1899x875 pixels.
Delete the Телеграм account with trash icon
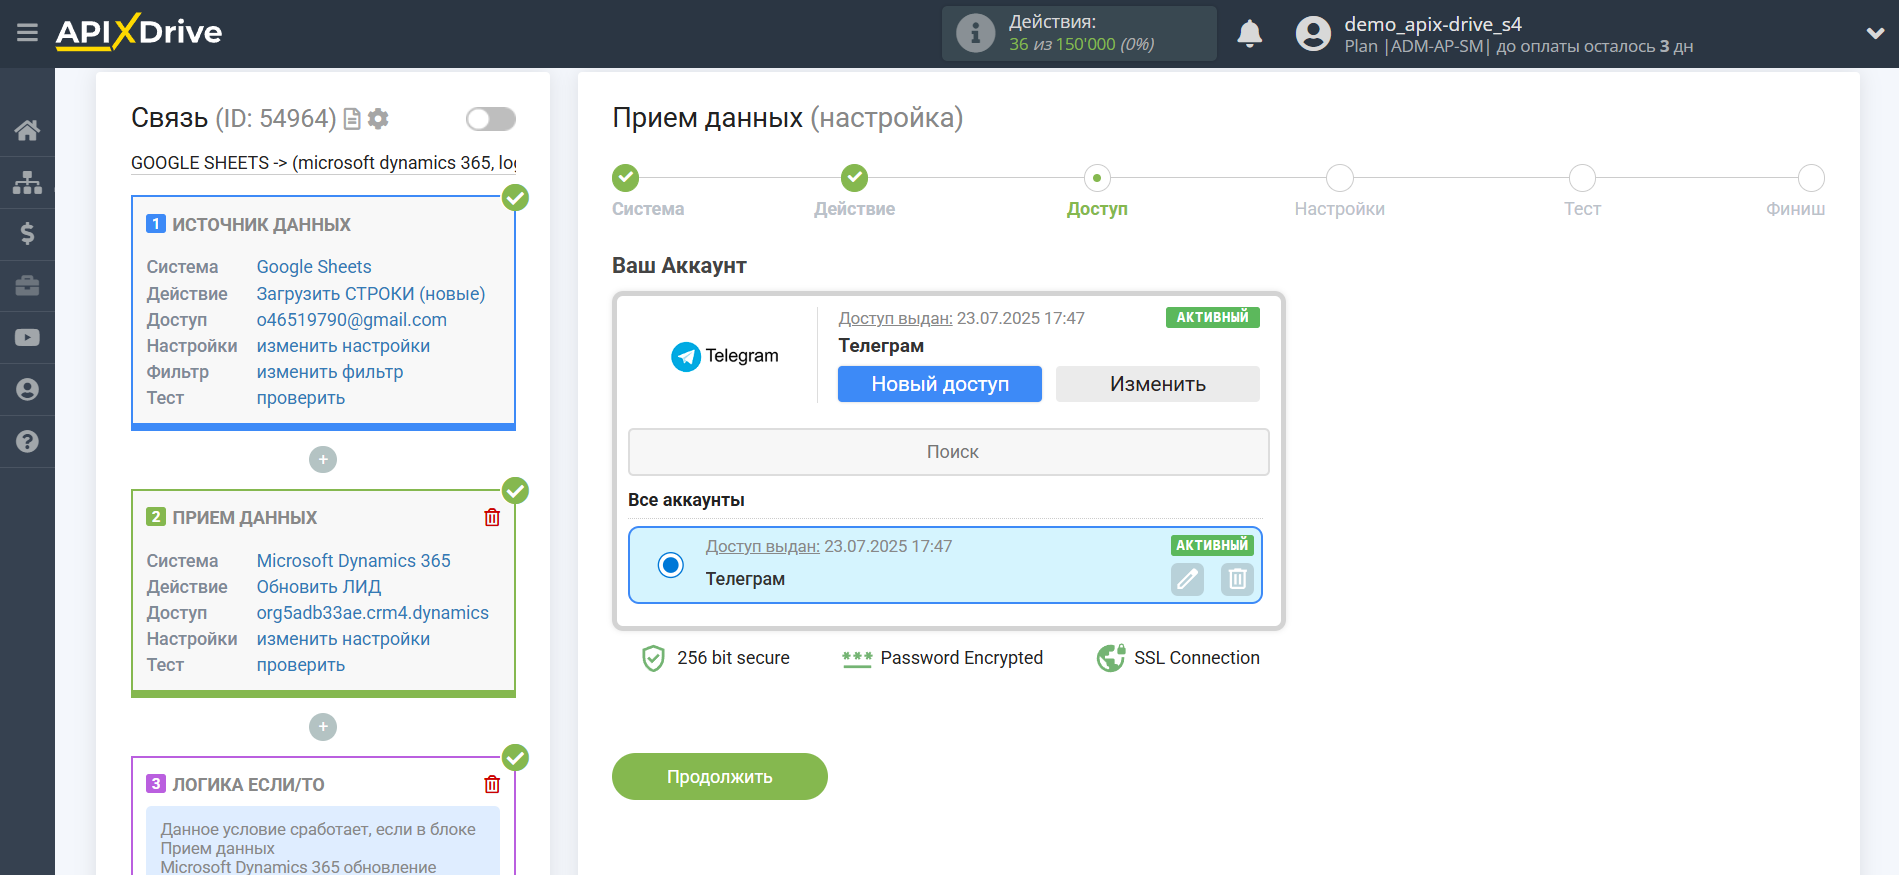pyautogui.click(x=1237, y=579)
